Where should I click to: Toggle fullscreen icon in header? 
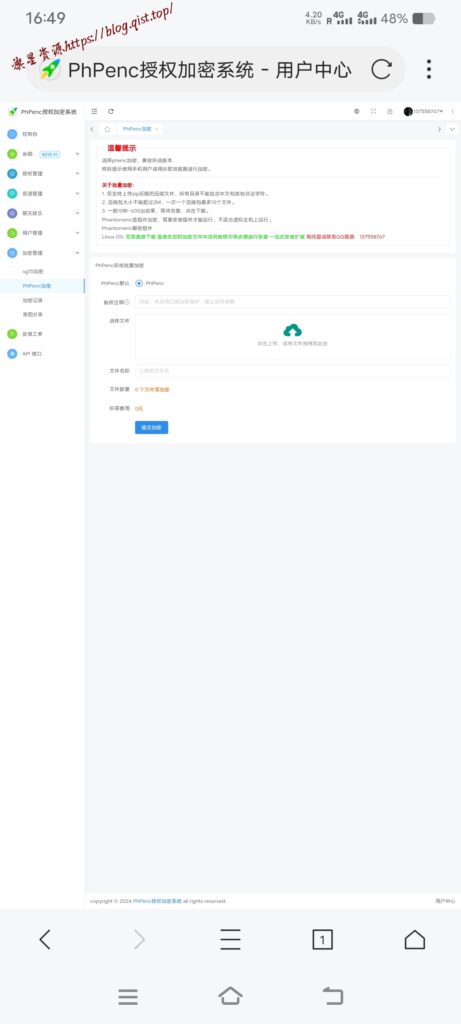coord(374,112)
